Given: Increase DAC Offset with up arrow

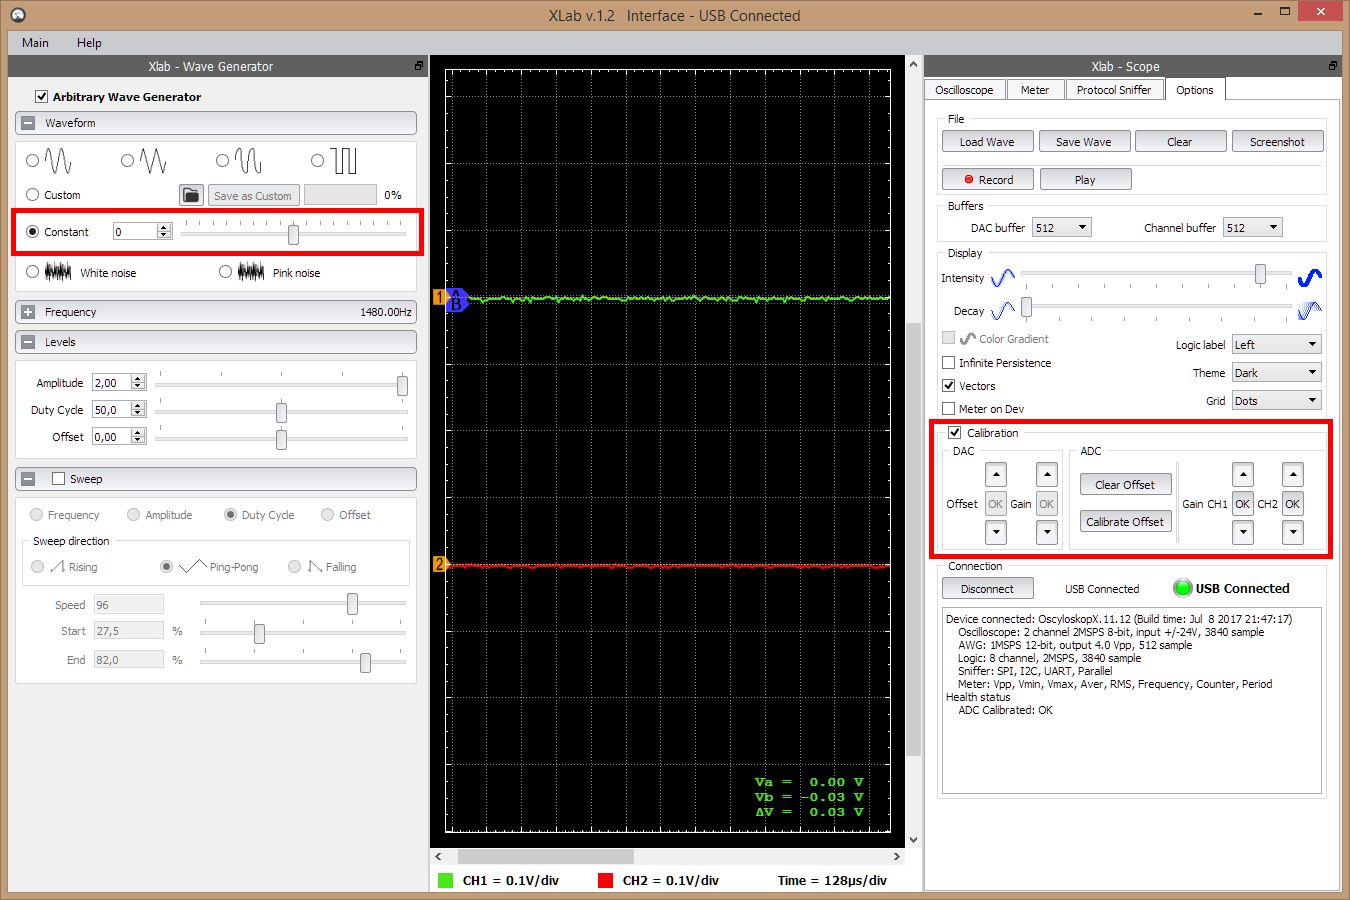Looking at the screenshot, I should pos(995,474).
